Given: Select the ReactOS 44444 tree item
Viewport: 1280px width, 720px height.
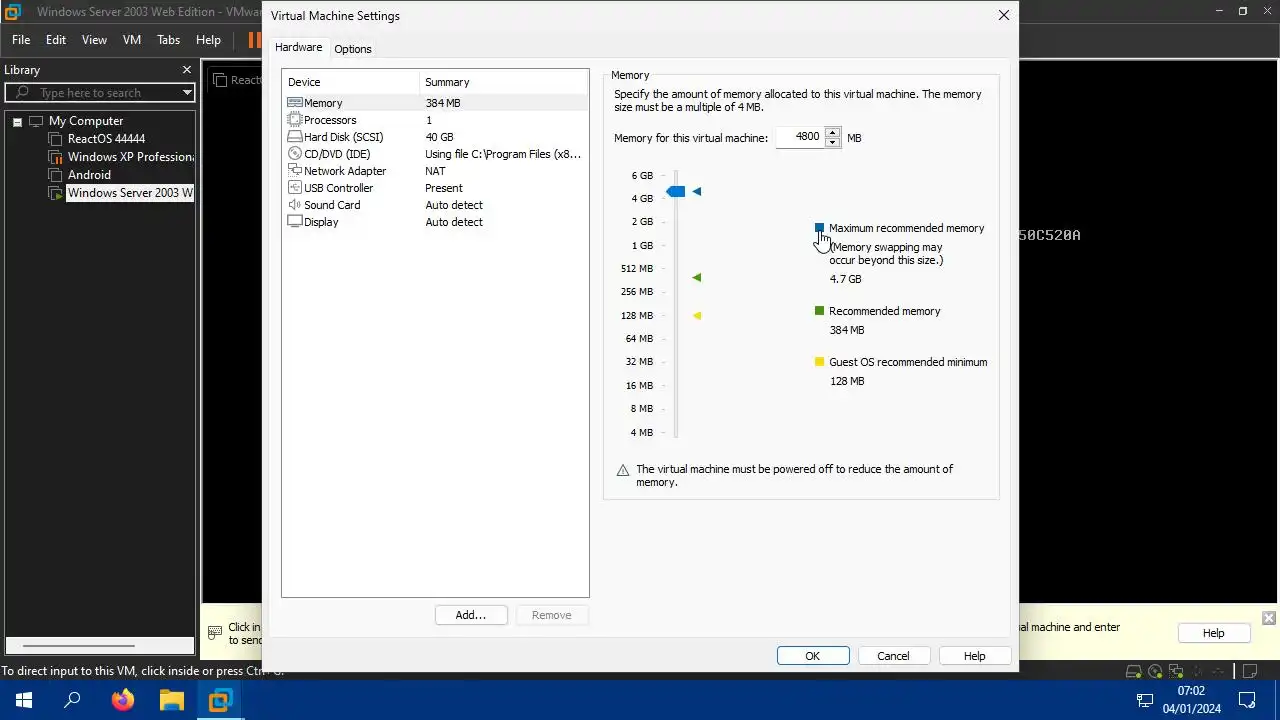Looking at the screenshot, I should click(106, 139).
